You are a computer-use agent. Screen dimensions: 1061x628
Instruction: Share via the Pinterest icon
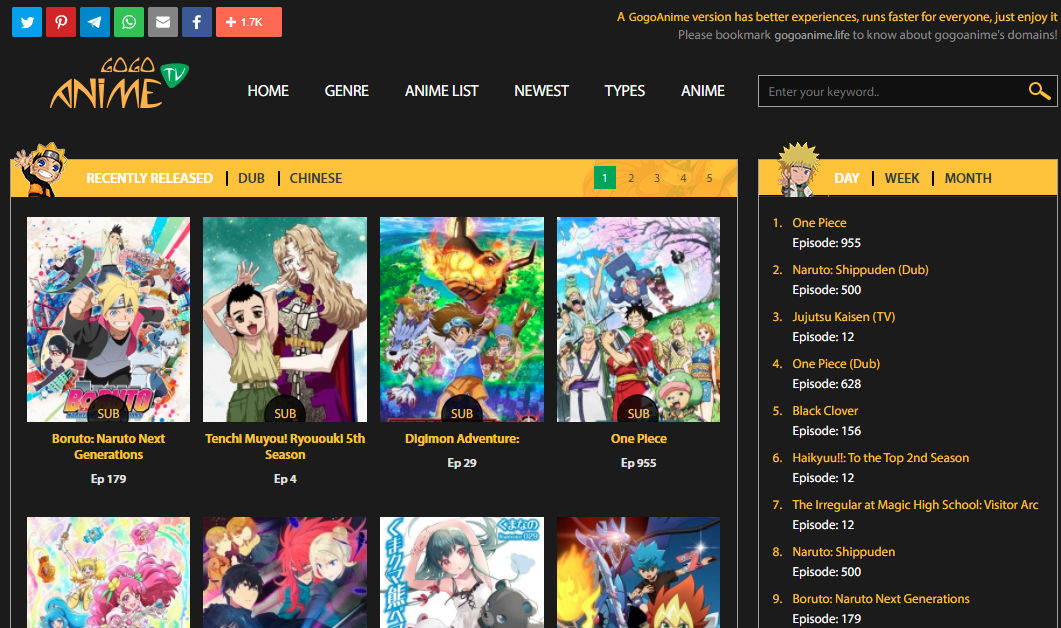click(61, 22)
